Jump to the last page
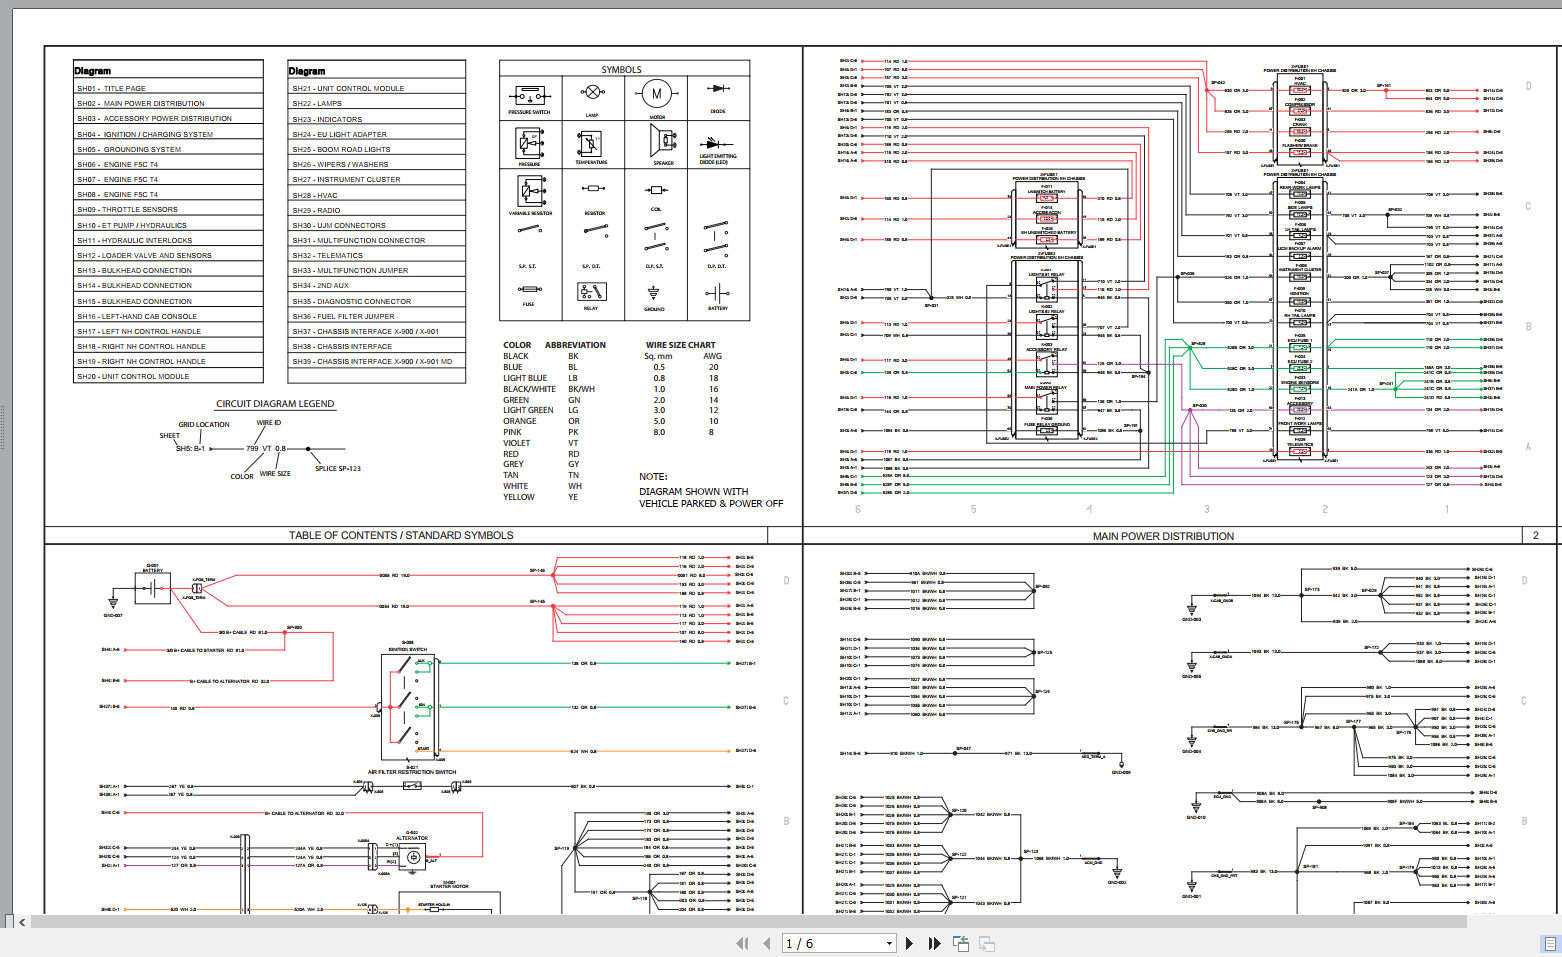This screenshot has width=1562, height=957. pyautogui.click(x=934, y=943)
